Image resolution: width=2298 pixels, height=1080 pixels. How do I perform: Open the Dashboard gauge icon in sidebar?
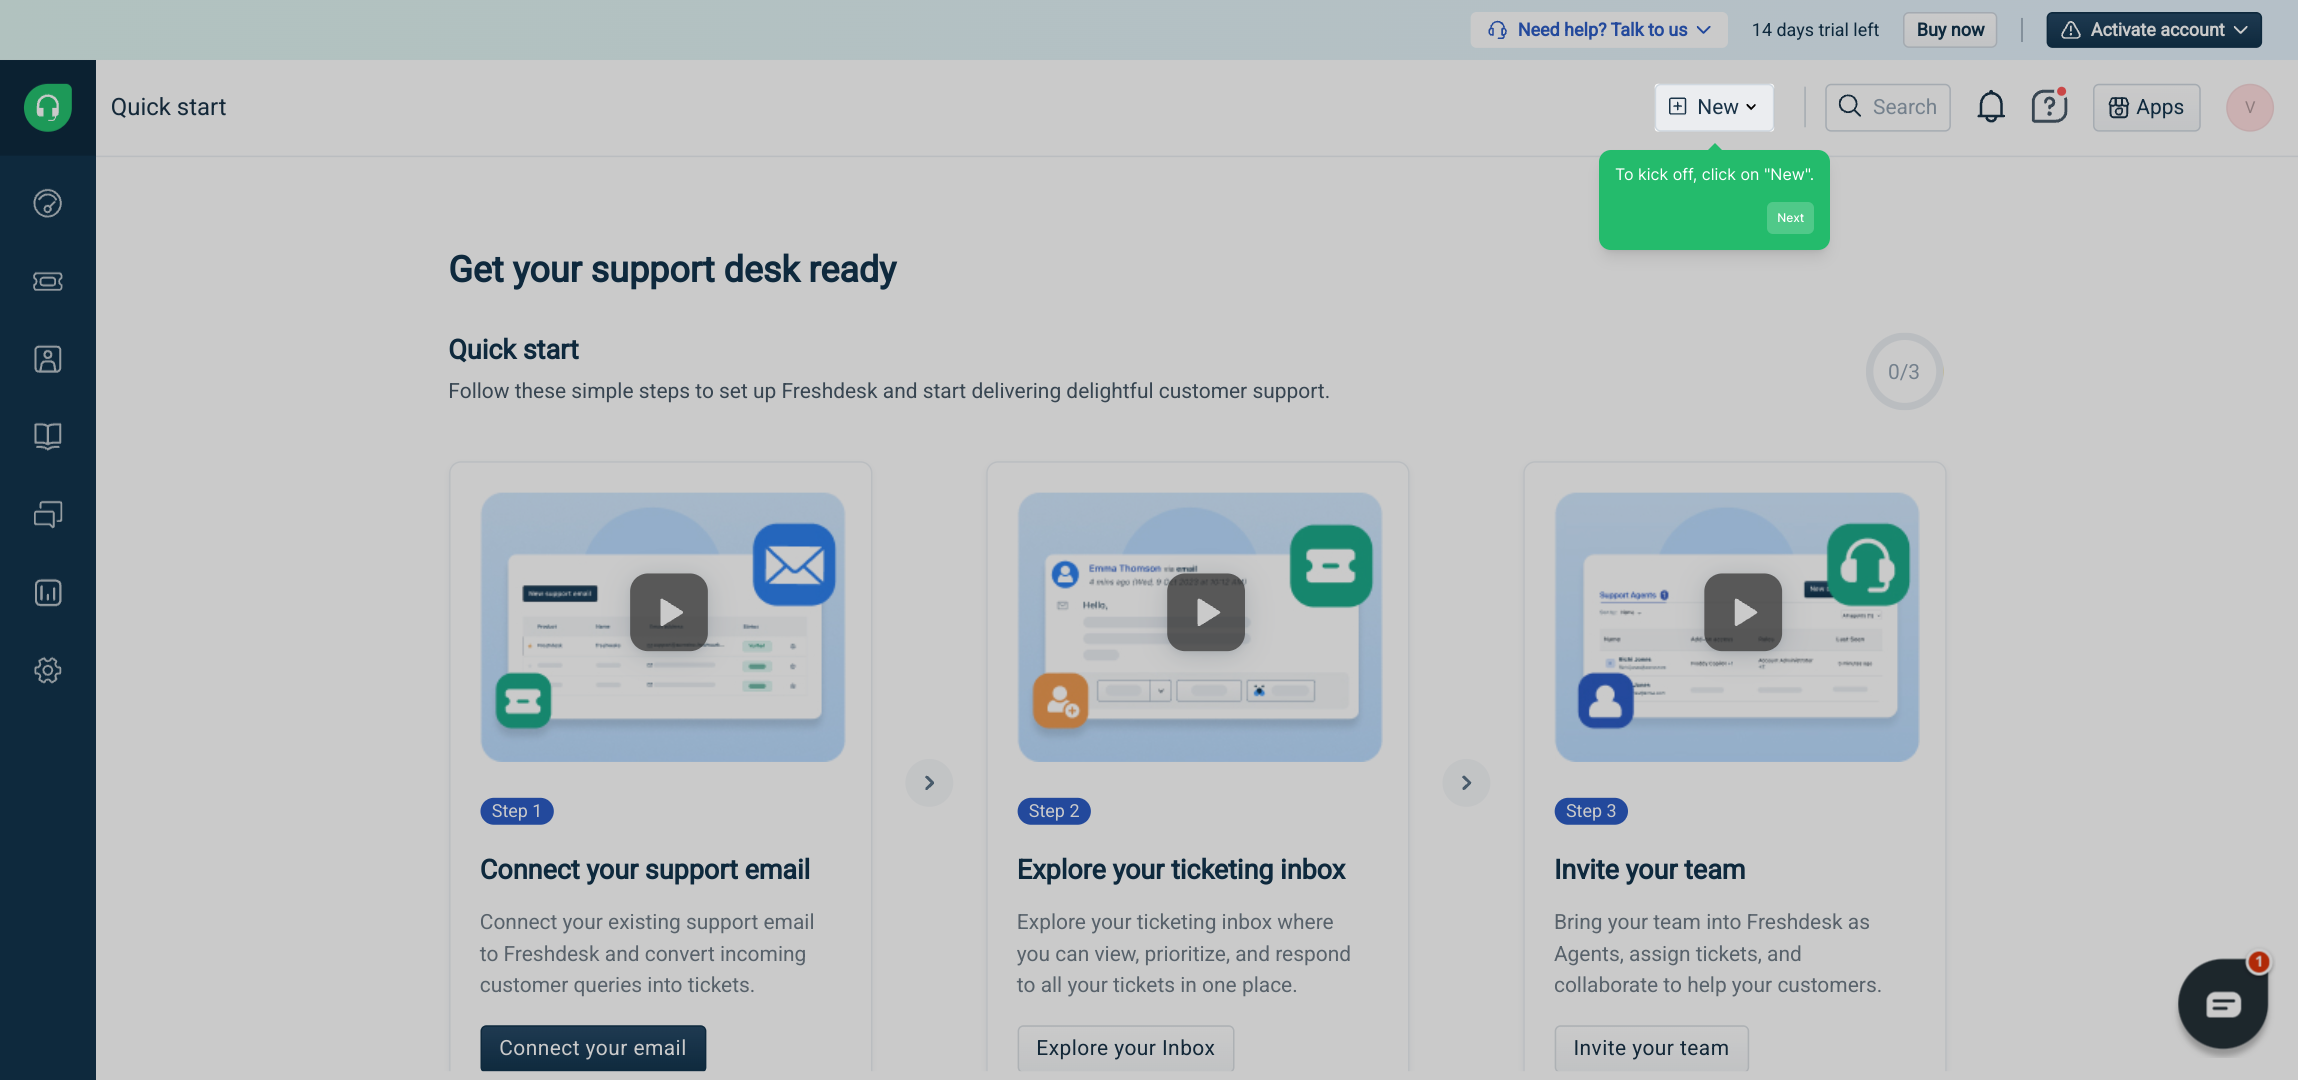(47, 204)
